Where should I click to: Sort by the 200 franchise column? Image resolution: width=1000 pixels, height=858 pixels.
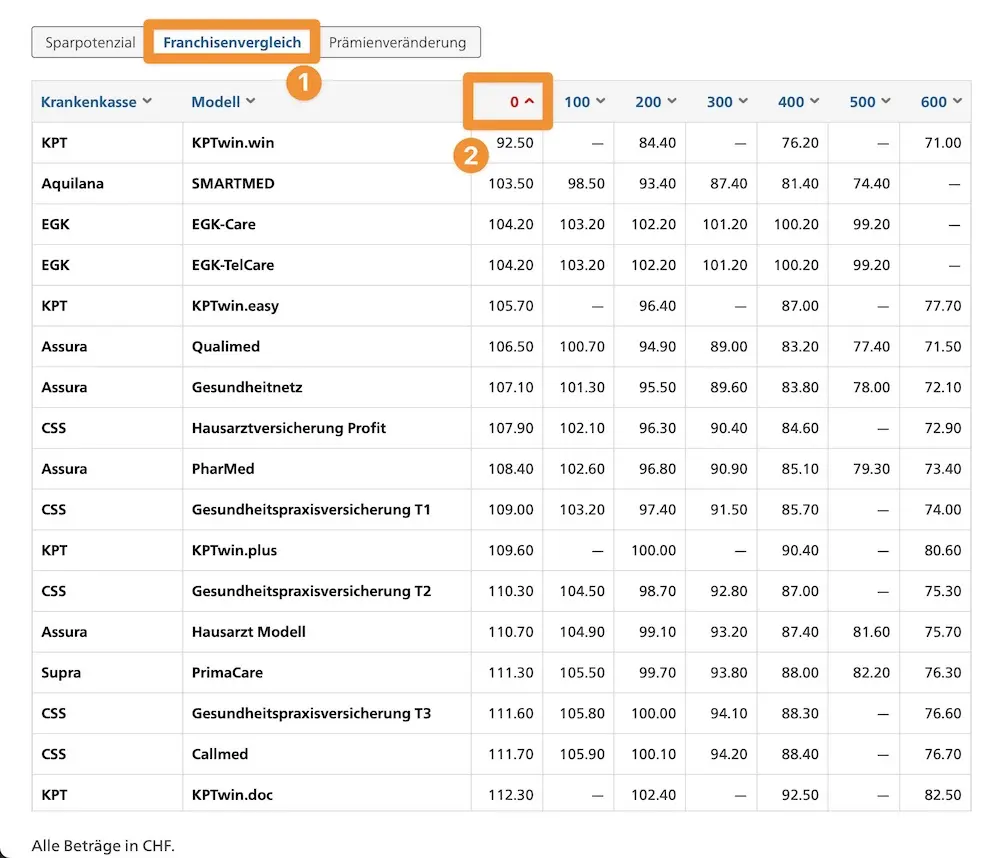tap(656, 102)
